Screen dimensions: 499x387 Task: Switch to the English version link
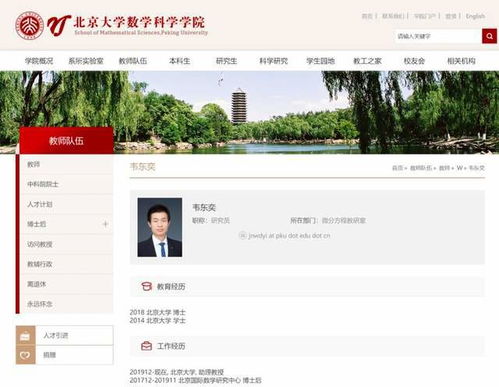475,16
